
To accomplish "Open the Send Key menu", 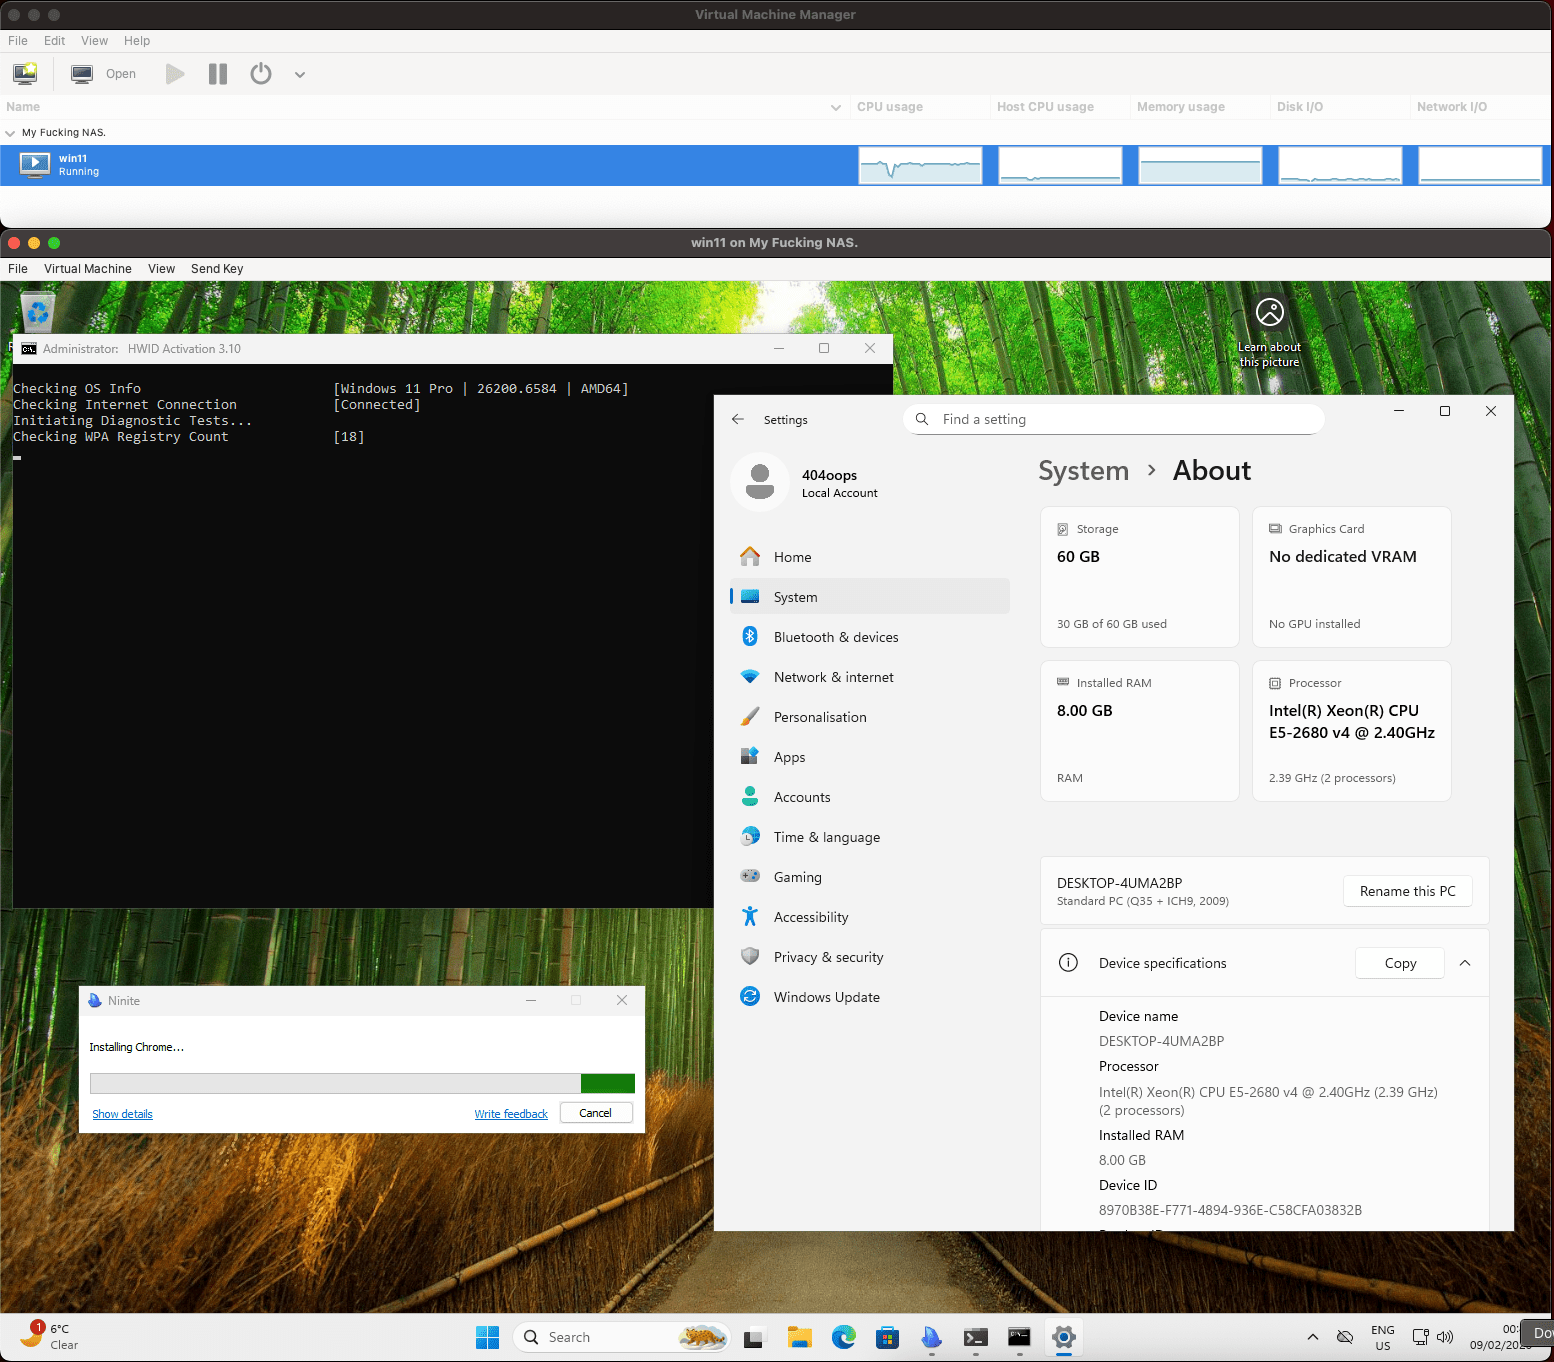I will 217,269.
